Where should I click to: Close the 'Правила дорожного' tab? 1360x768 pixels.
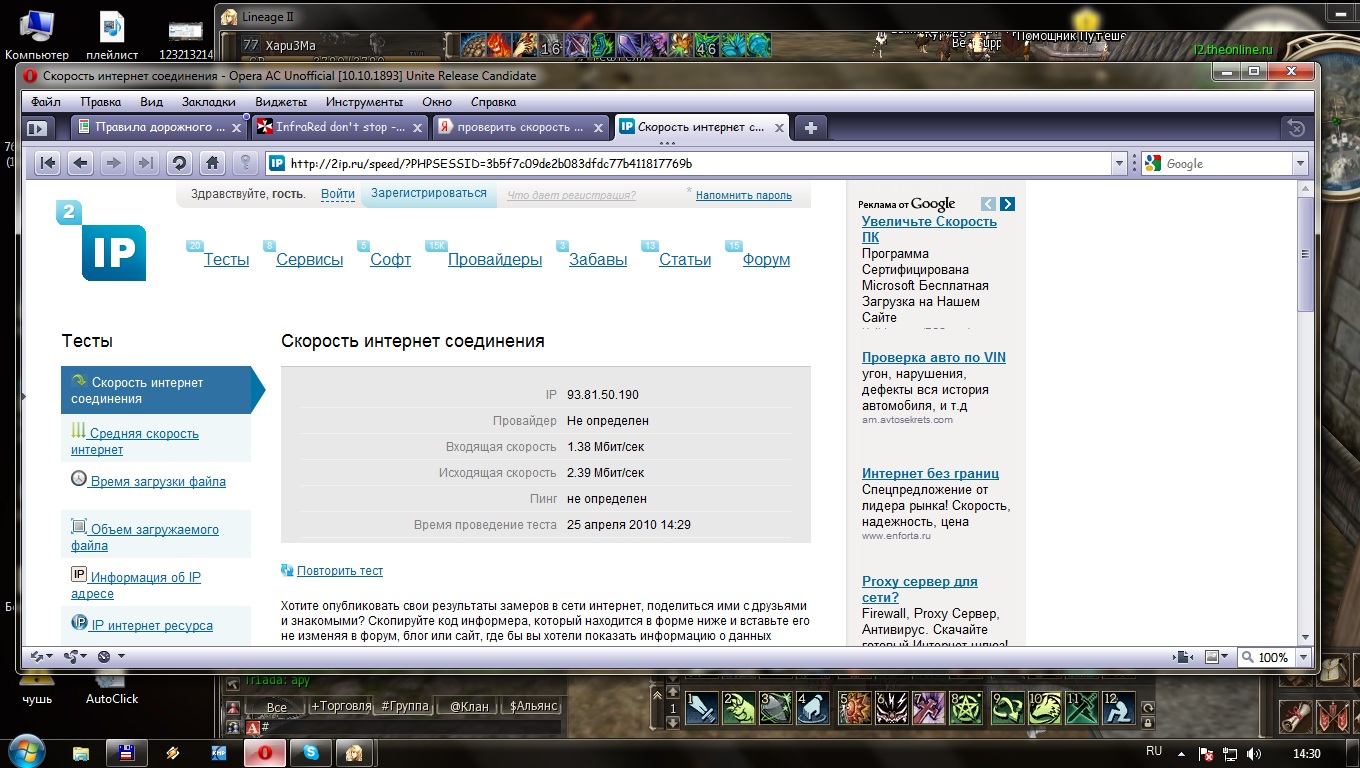point(237,128)
